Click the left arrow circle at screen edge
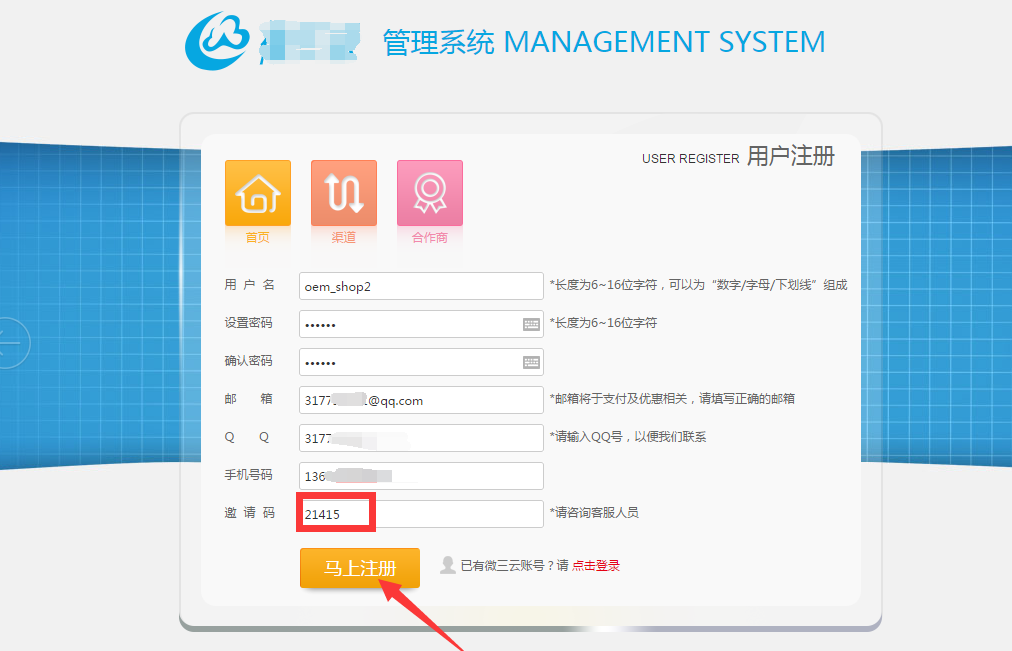Image resolution: width=1012 pixels, height=651 pixels. tap(10, 344)
